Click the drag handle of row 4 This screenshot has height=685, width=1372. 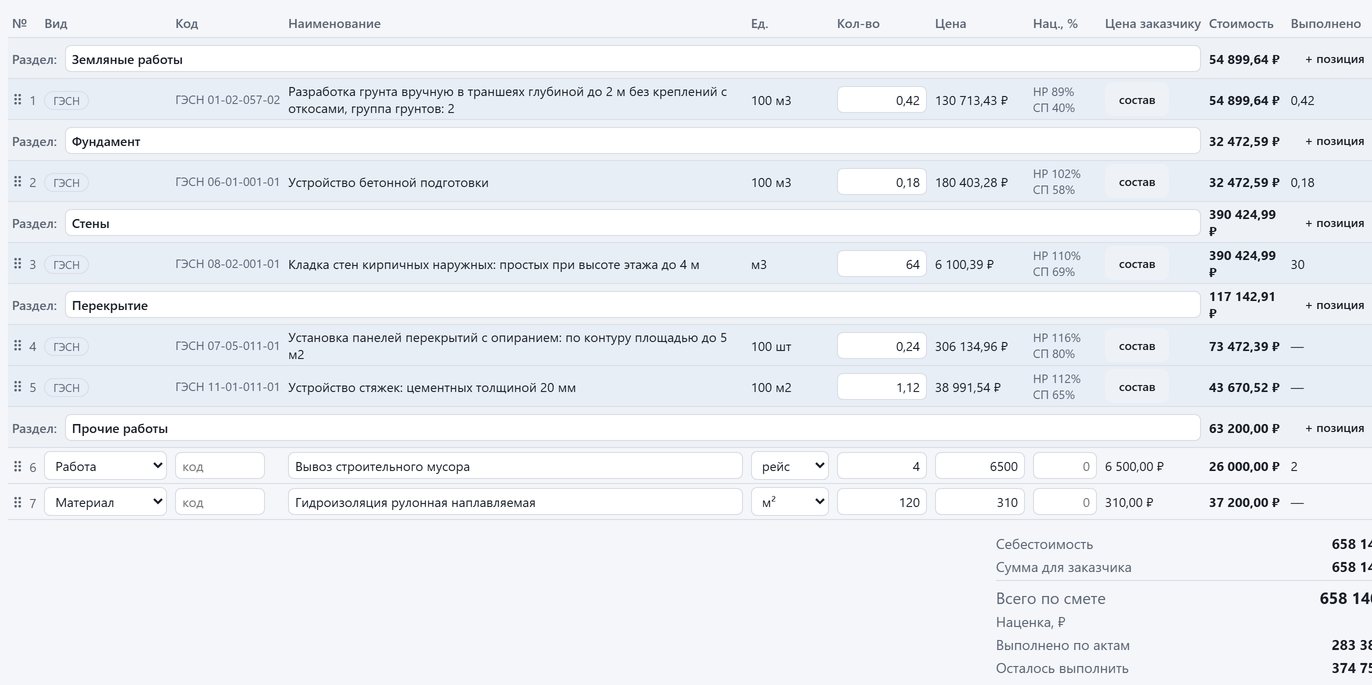17,346
